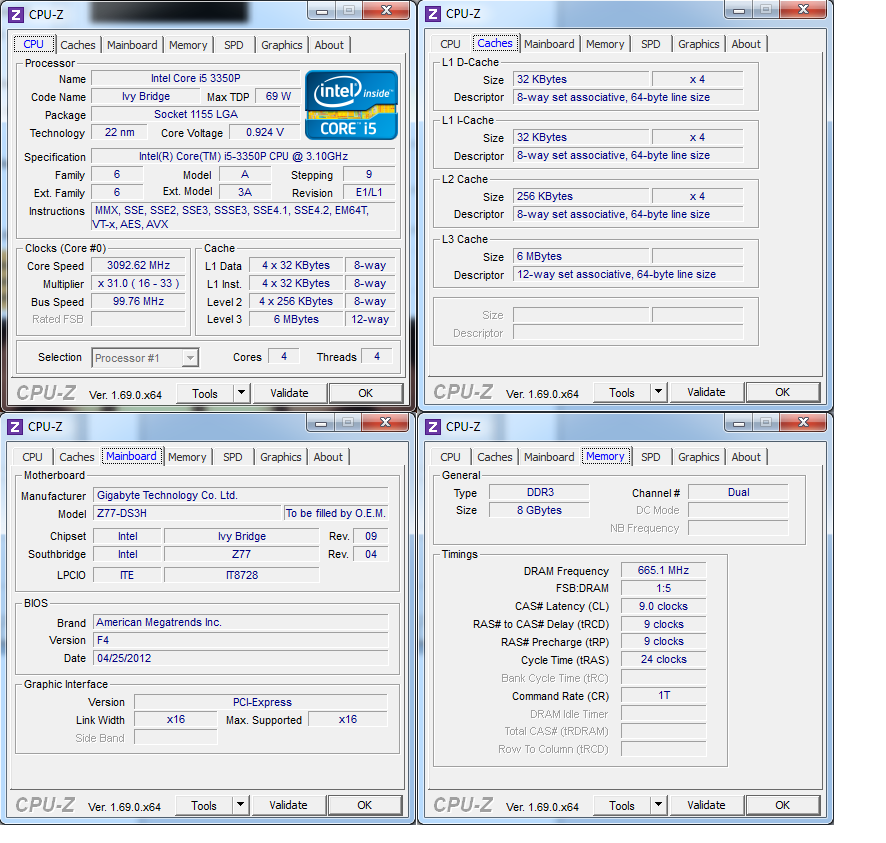
Task: Click the 'IT8728' LPCIO value
Action: pos(242,575)
